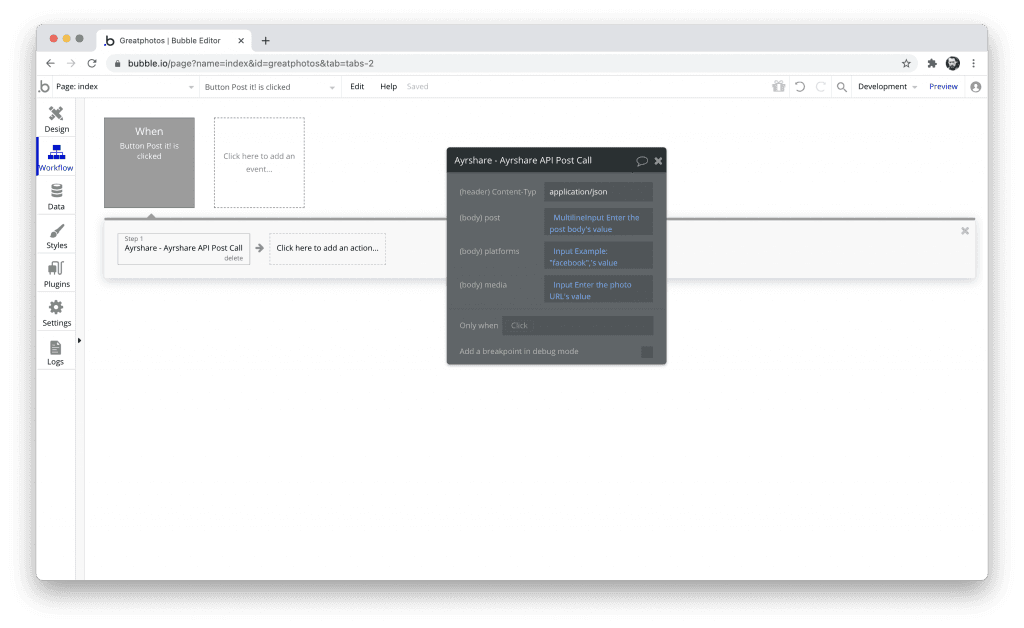Click the gift icon in editor toolbar
The width and height of the screenshot is (1024, 628).
[778, 86]
